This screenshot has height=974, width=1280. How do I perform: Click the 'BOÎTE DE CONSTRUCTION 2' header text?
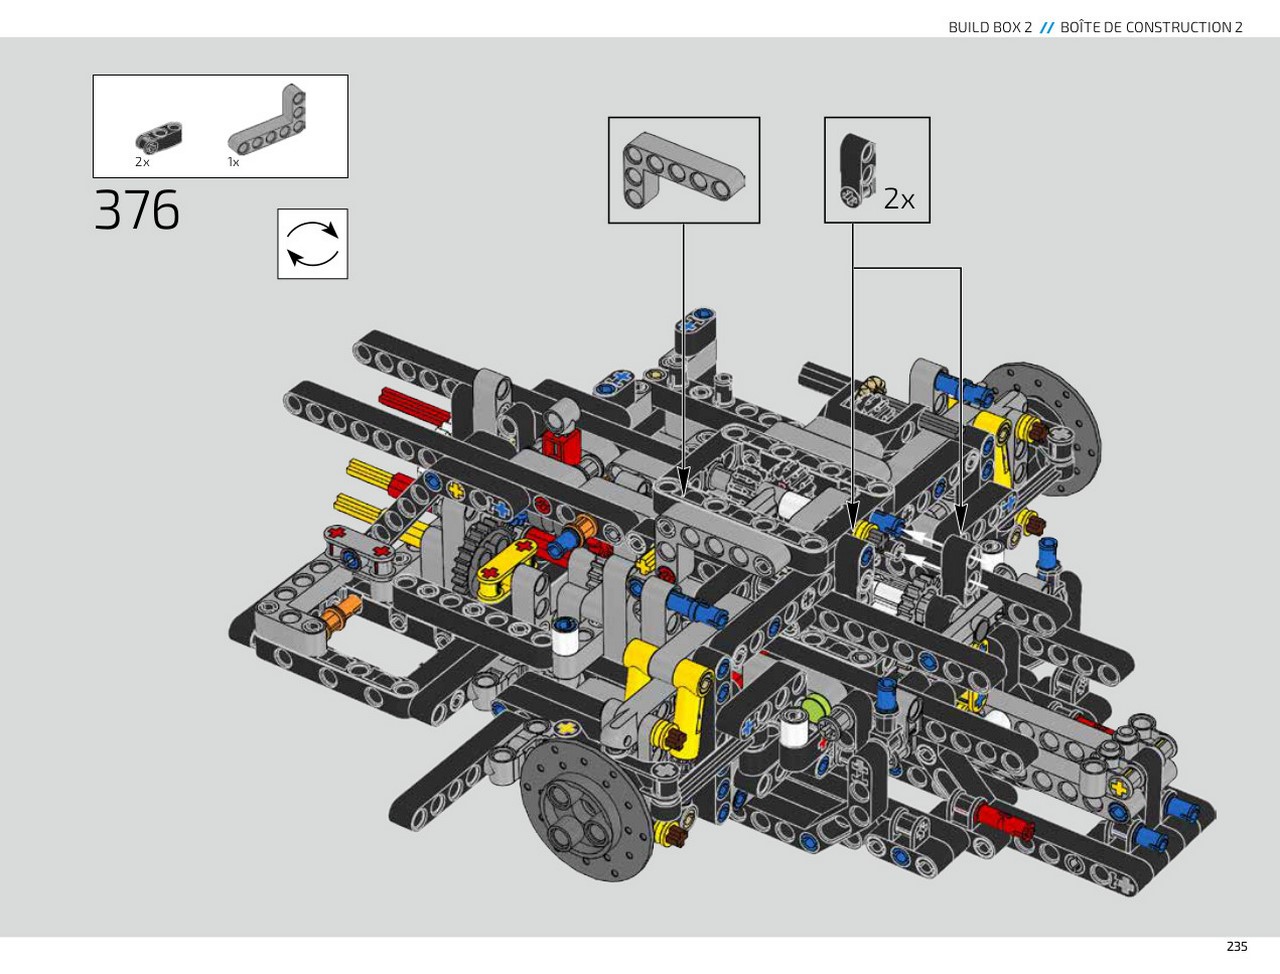[x=1151, y=27]
